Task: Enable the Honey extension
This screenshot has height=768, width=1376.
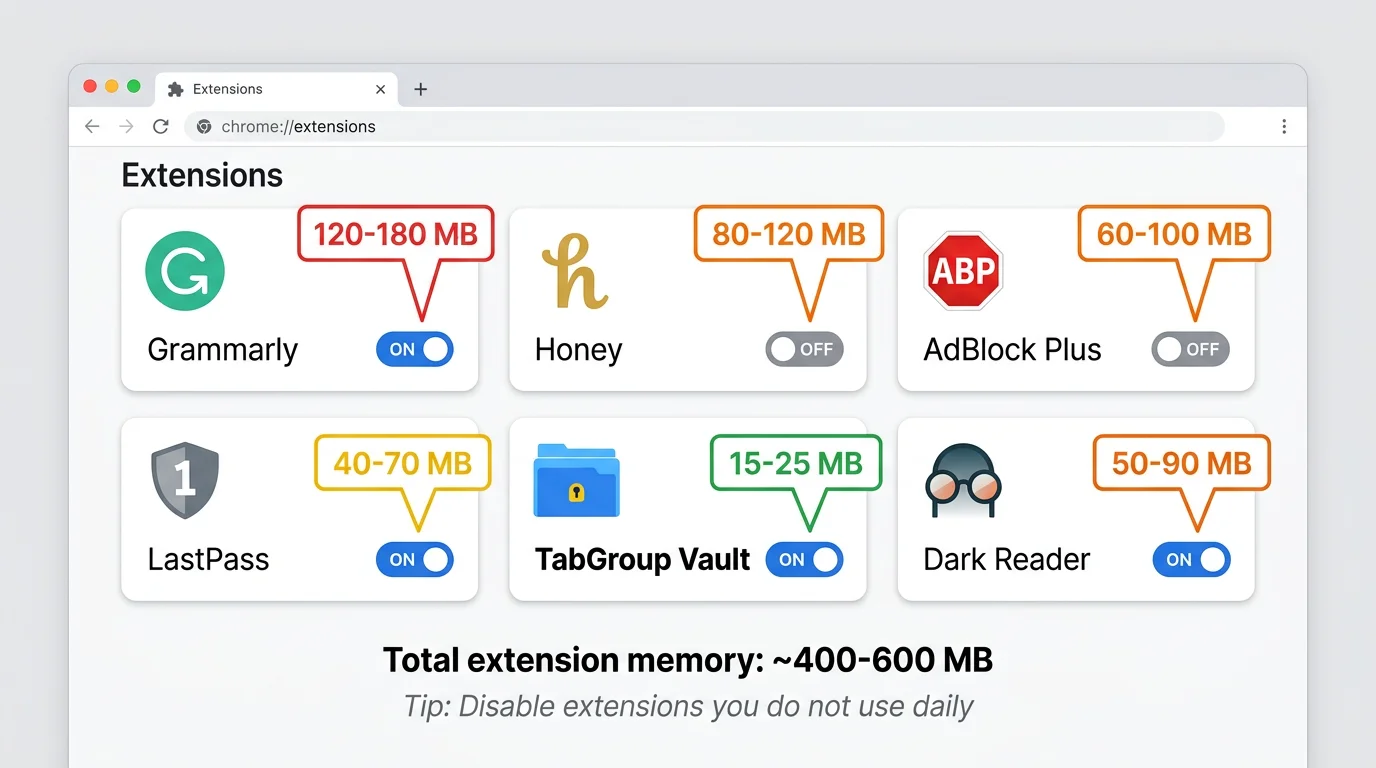Action: [804, 349]
